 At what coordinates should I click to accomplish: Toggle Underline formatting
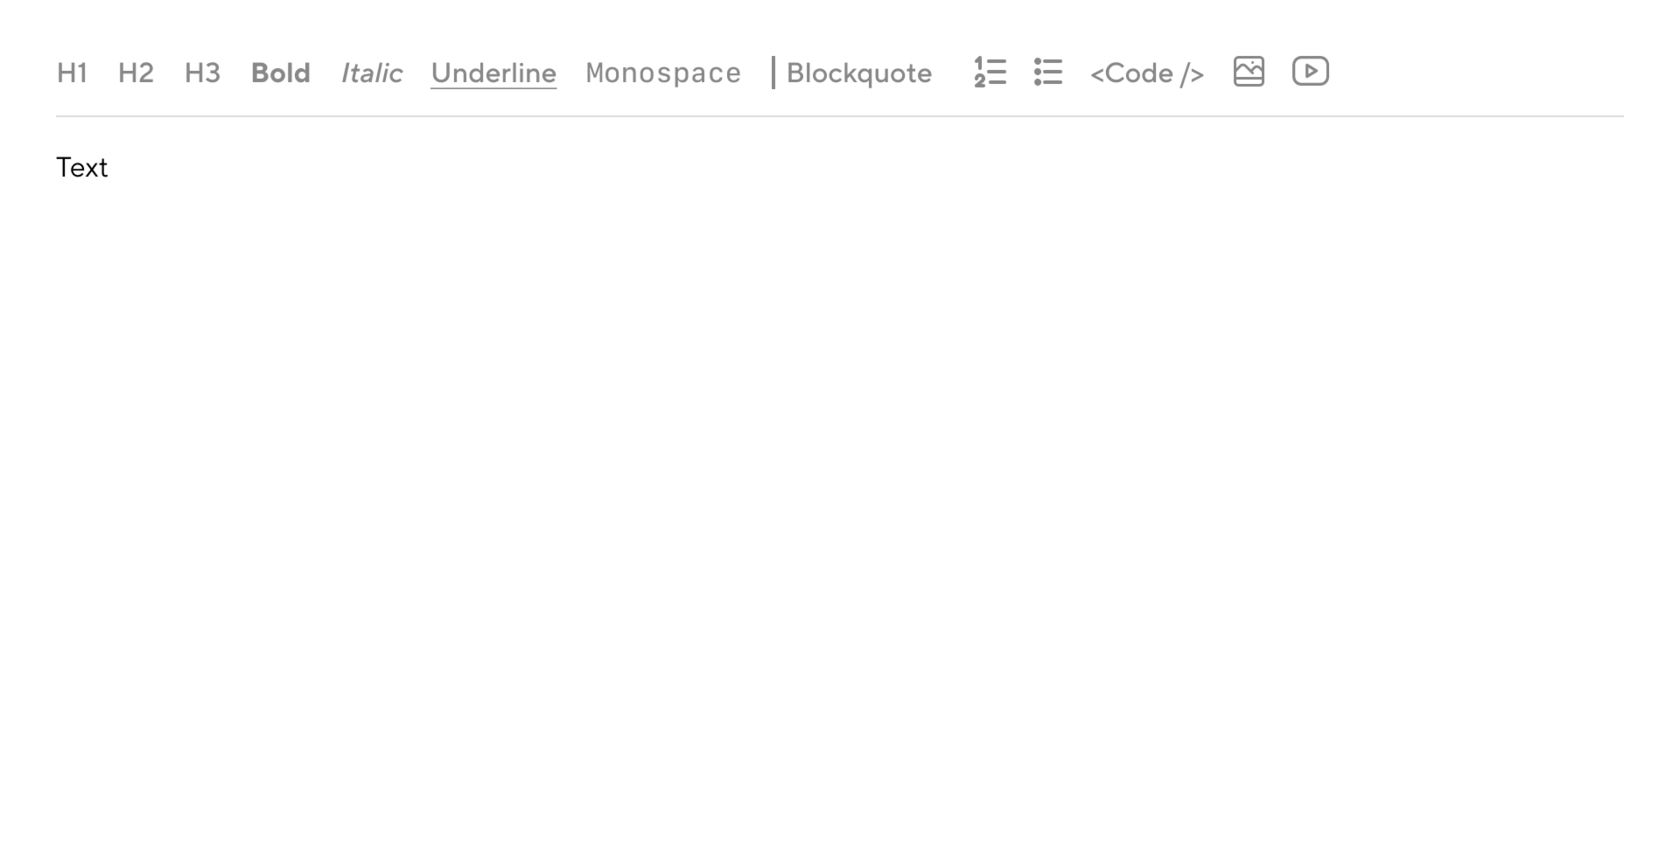pyautogui.click(x=494, y=74)
